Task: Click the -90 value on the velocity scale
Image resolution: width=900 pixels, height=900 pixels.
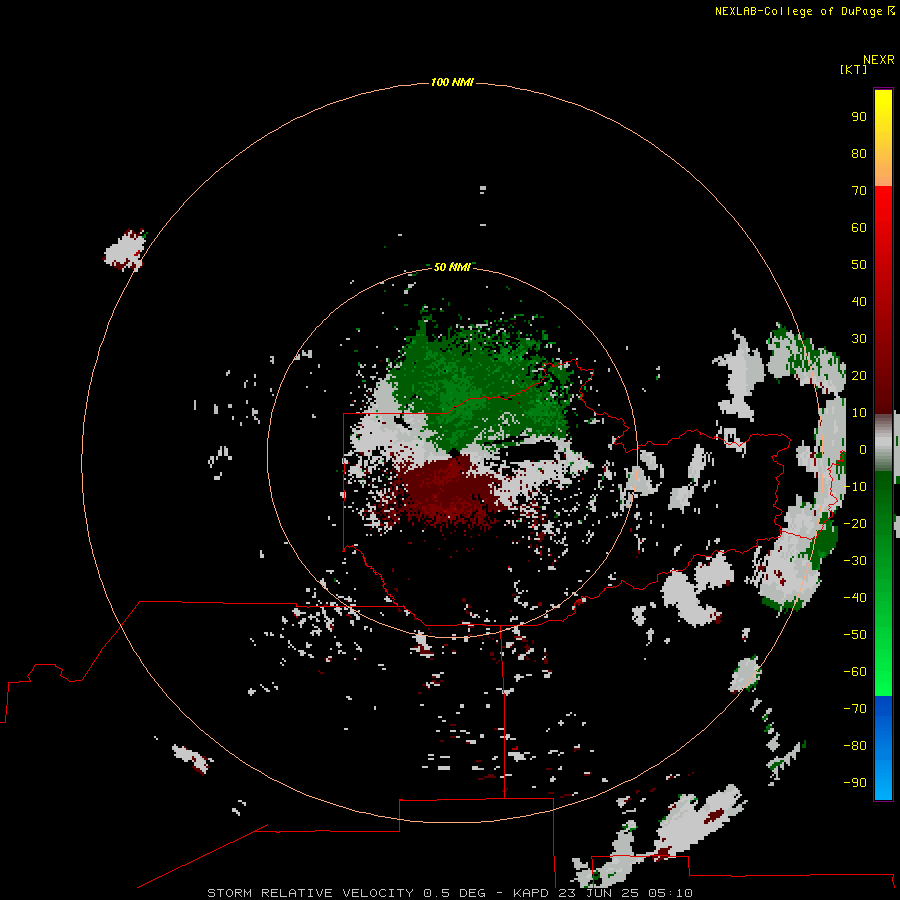Action: [855, 783]
